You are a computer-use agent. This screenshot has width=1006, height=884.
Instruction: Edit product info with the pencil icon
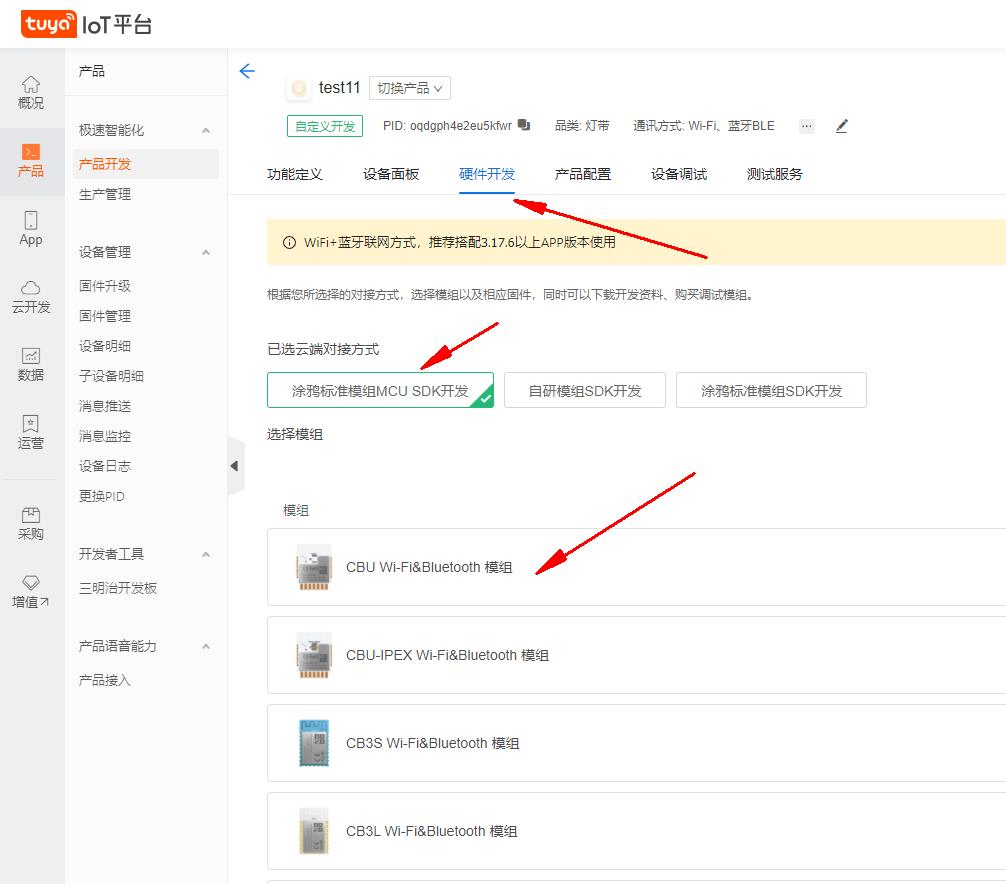click(x=841, y=125)
